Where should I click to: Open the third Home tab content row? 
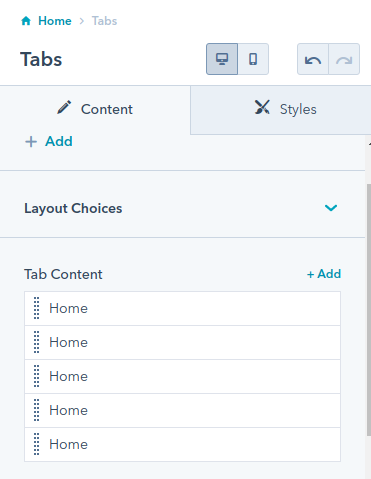coord(182,376)
